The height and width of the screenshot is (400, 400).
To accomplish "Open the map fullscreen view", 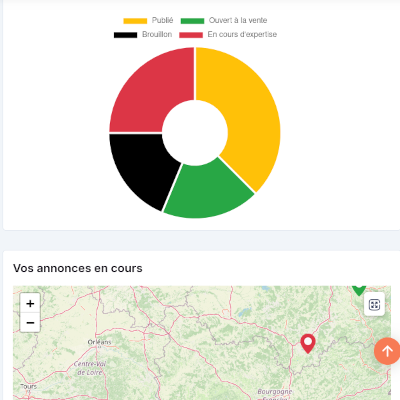I will [374, 304].
